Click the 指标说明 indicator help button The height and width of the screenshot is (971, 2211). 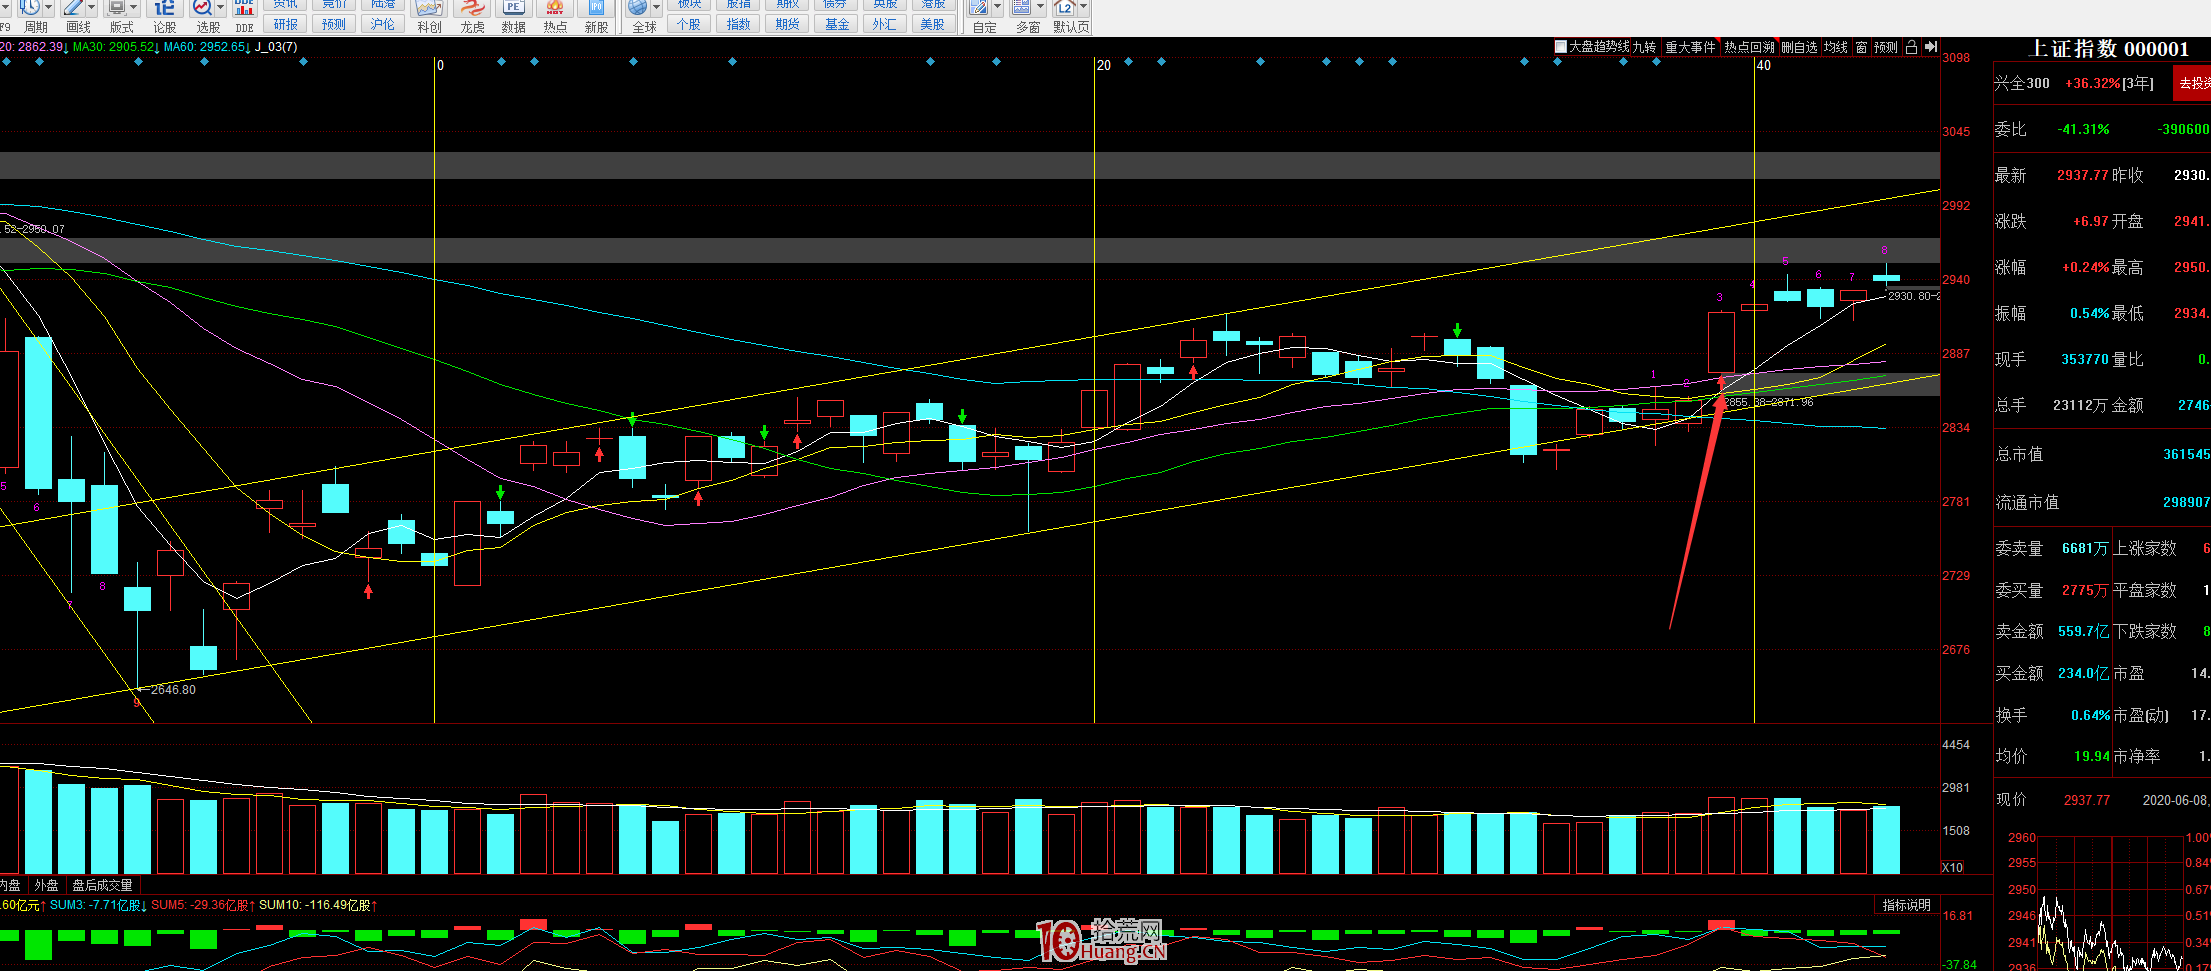pyautogui.click(x=1906, y=905)
